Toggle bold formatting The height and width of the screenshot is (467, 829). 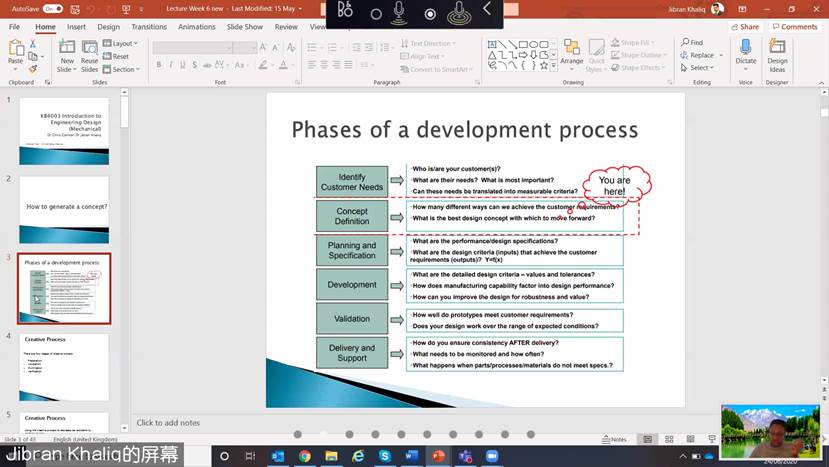coord(158,65)
